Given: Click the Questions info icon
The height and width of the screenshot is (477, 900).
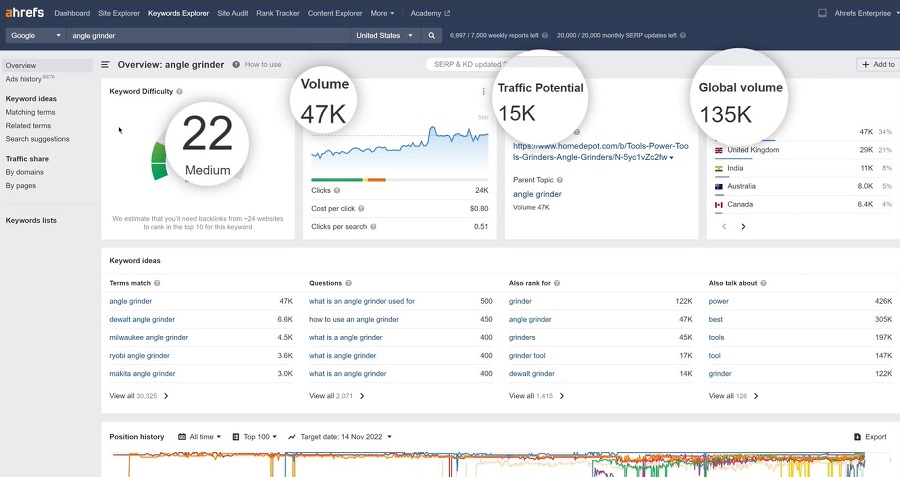Looking at the screenshot, I should [x=348, y=283].
